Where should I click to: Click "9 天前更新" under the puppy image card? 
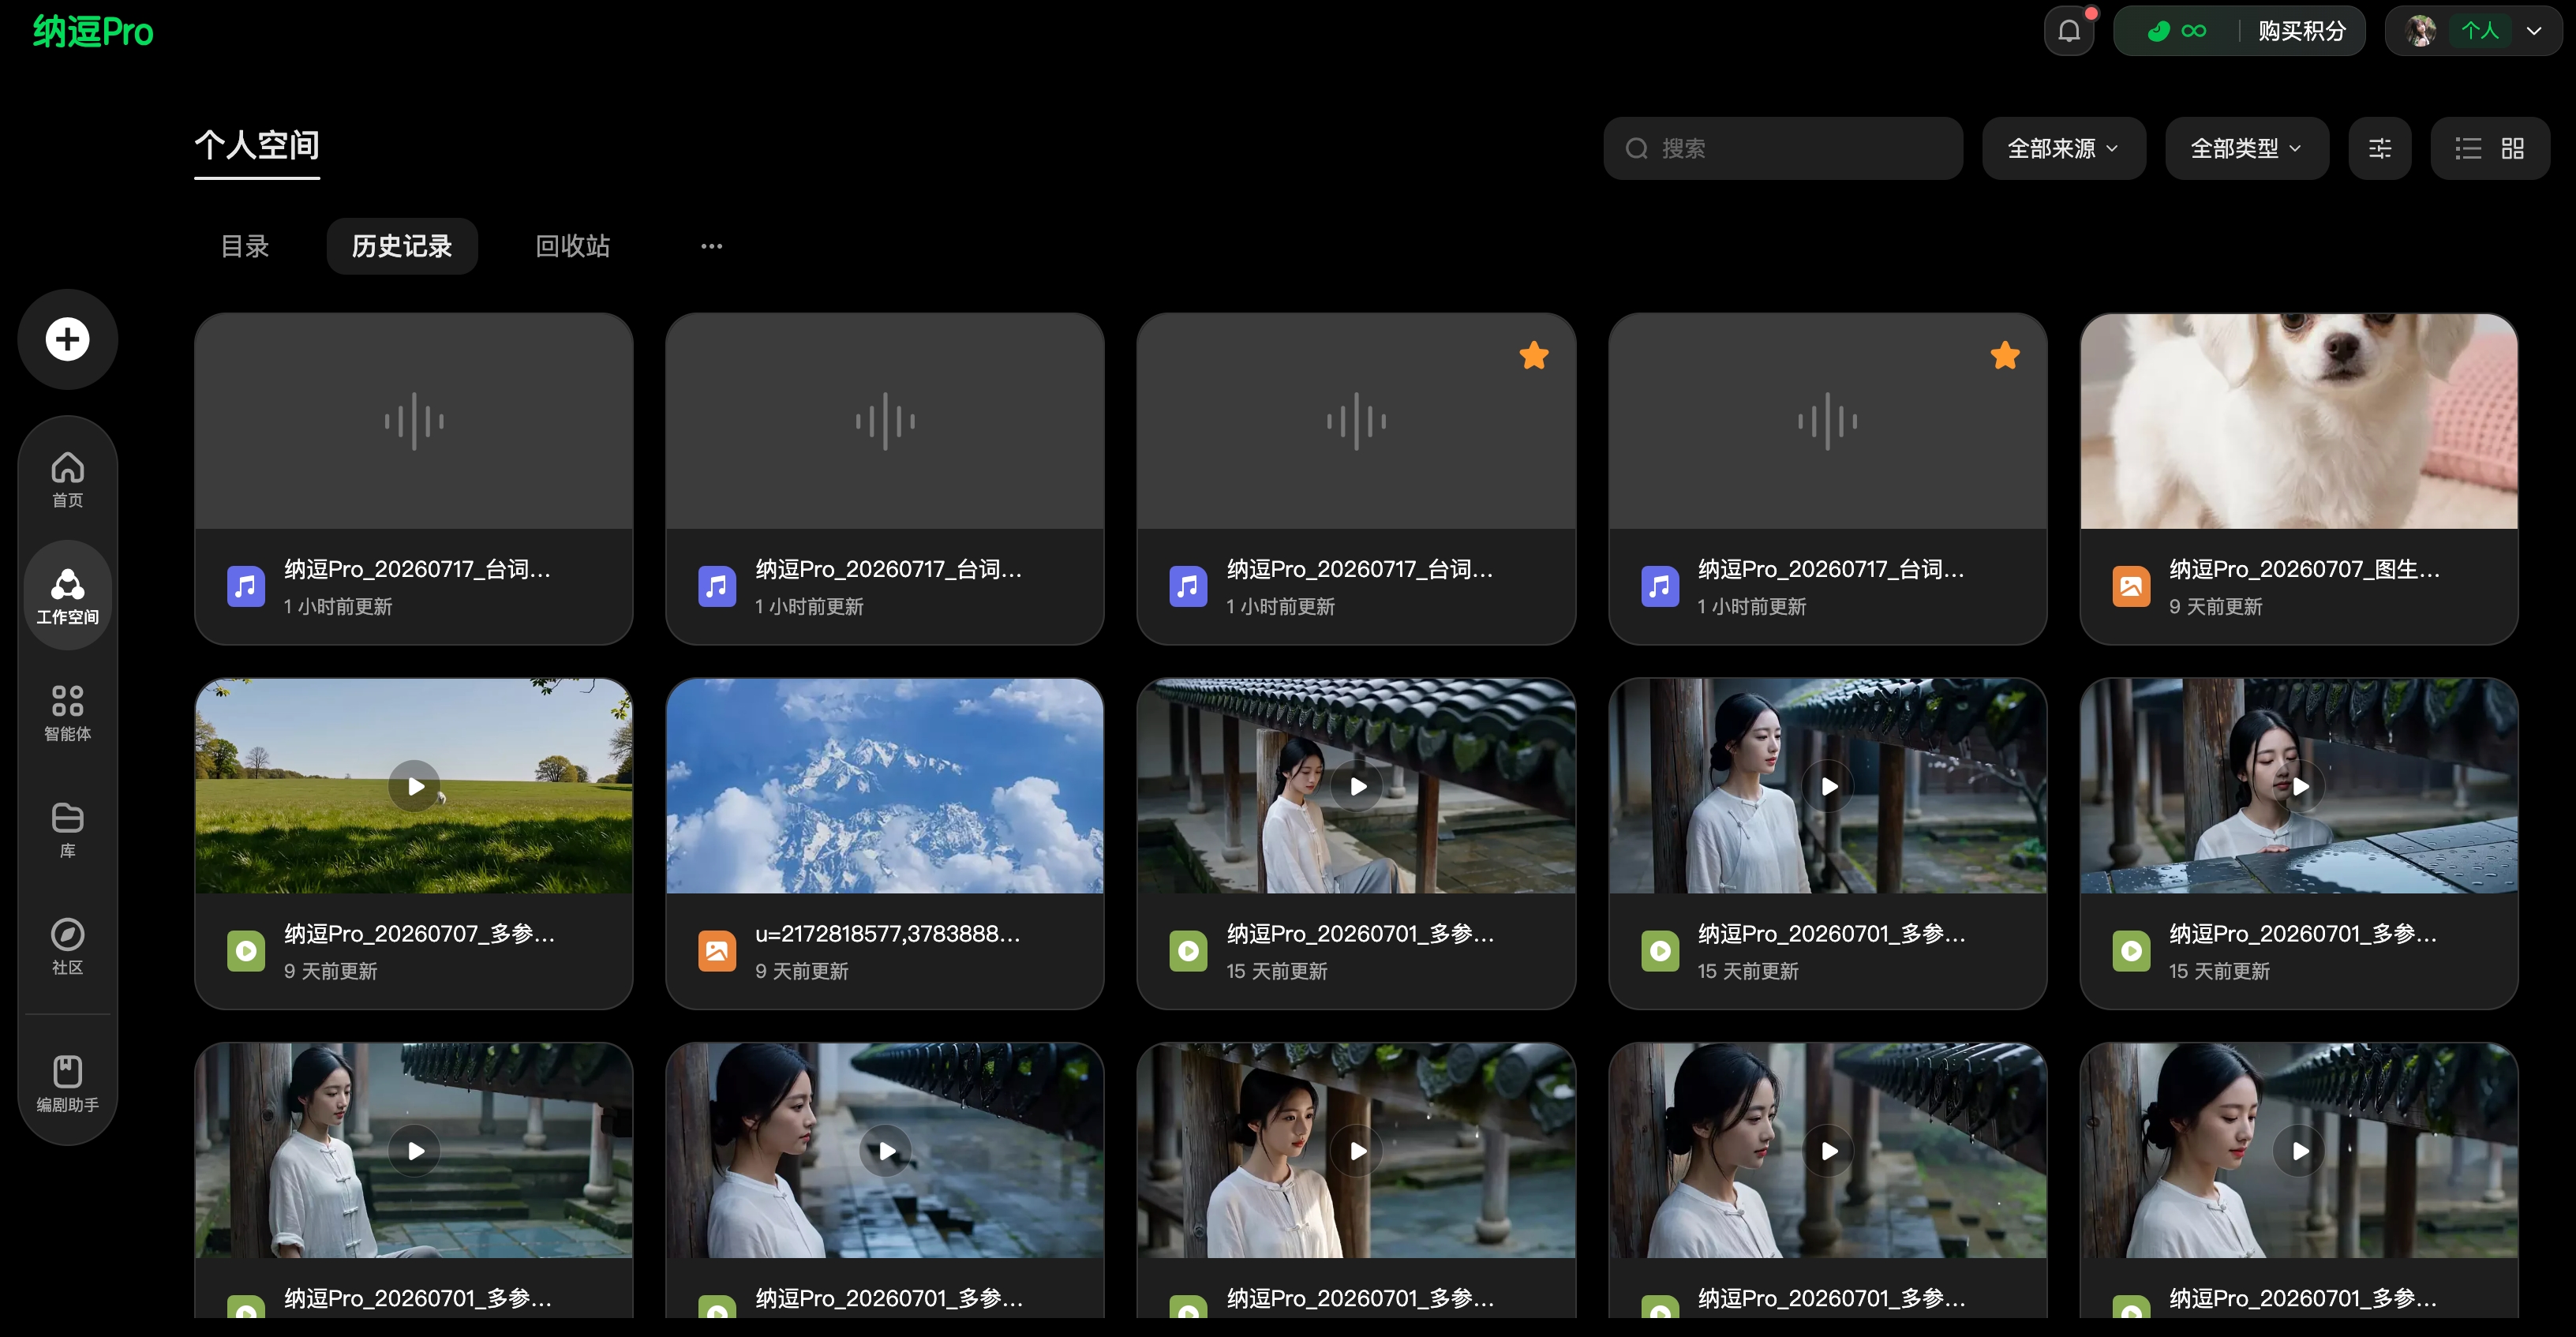tap(2215, 607)
